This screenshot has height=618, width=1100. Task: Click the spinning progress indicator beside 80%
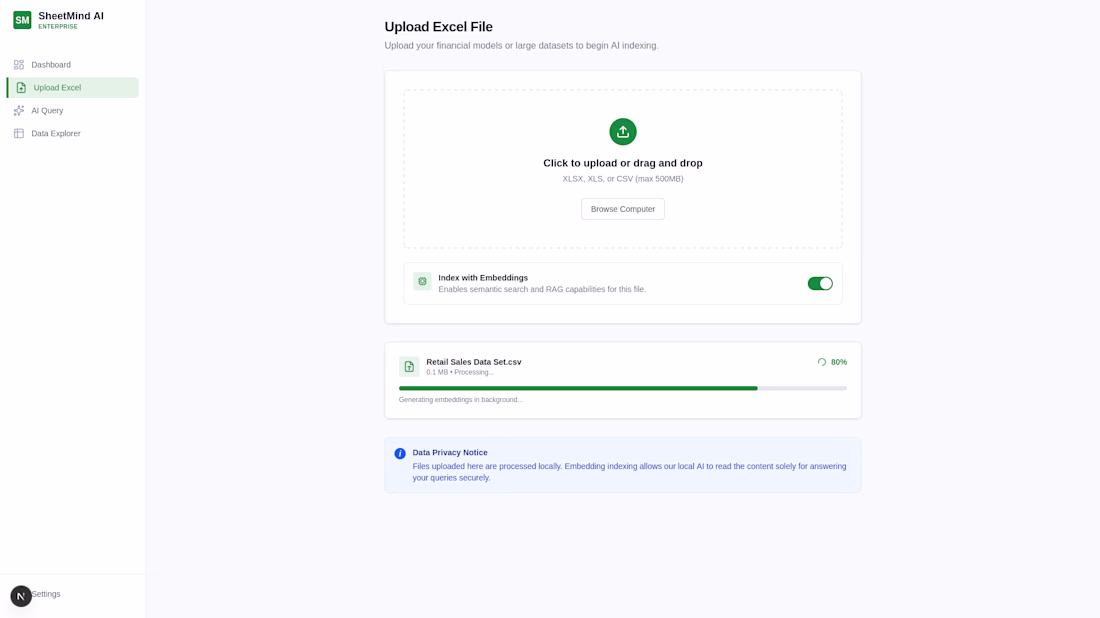coord(821,362)
